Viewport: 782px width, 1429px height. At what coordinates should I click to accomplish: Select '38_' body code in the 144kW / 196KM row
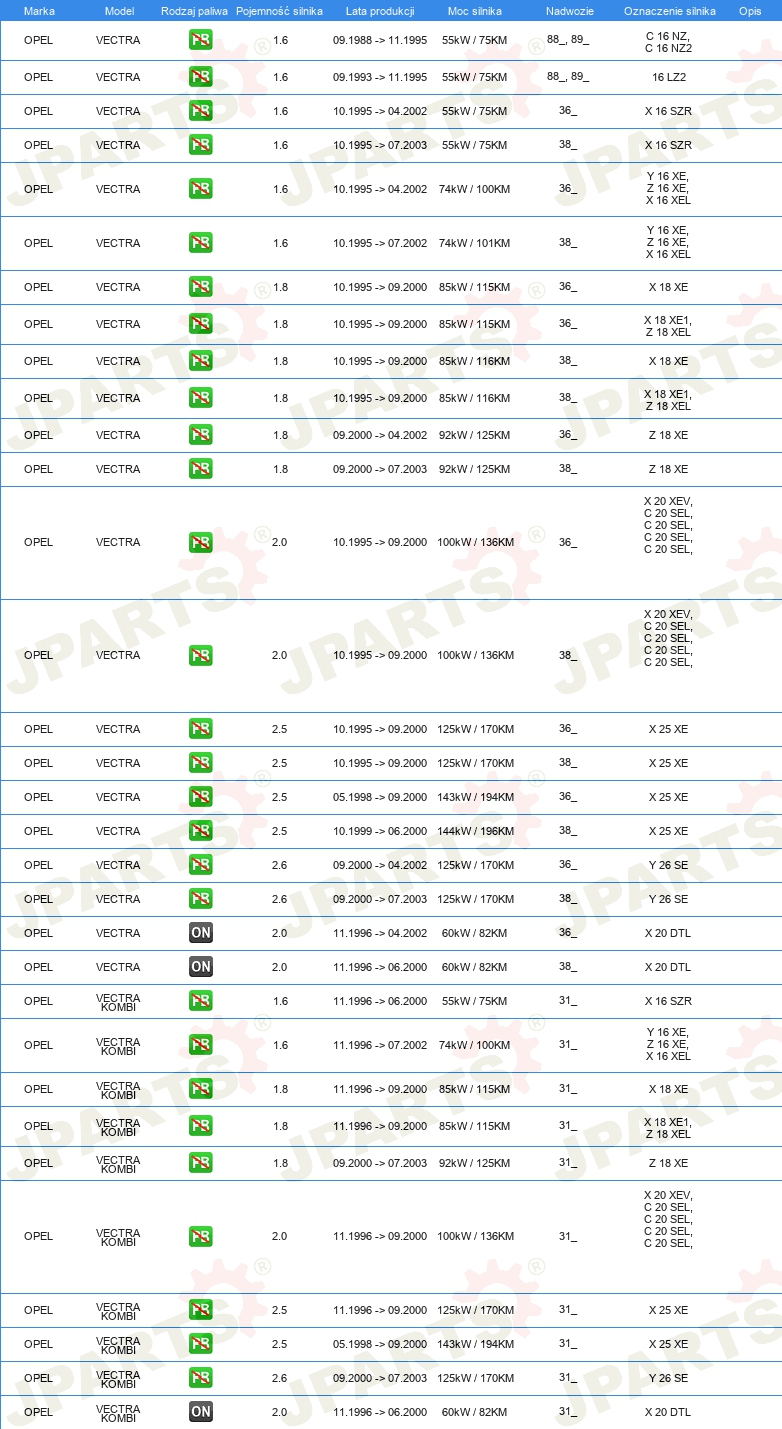click(568, 831)
